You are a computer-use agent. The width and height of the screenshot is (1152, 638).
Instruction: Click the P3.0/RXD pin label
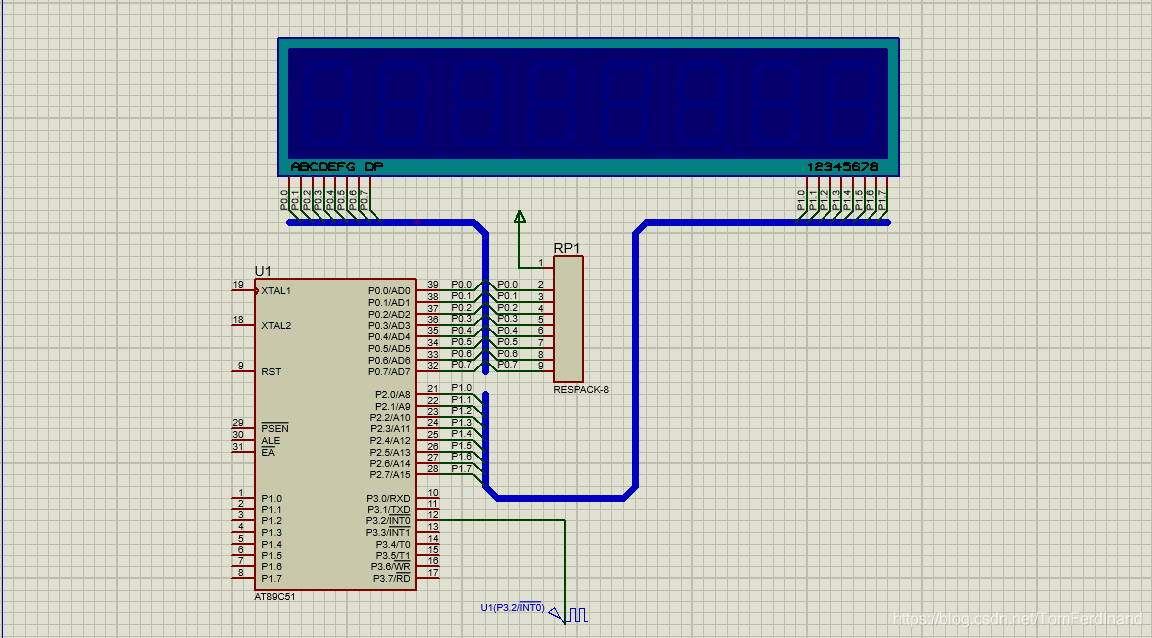coord(389,498)
